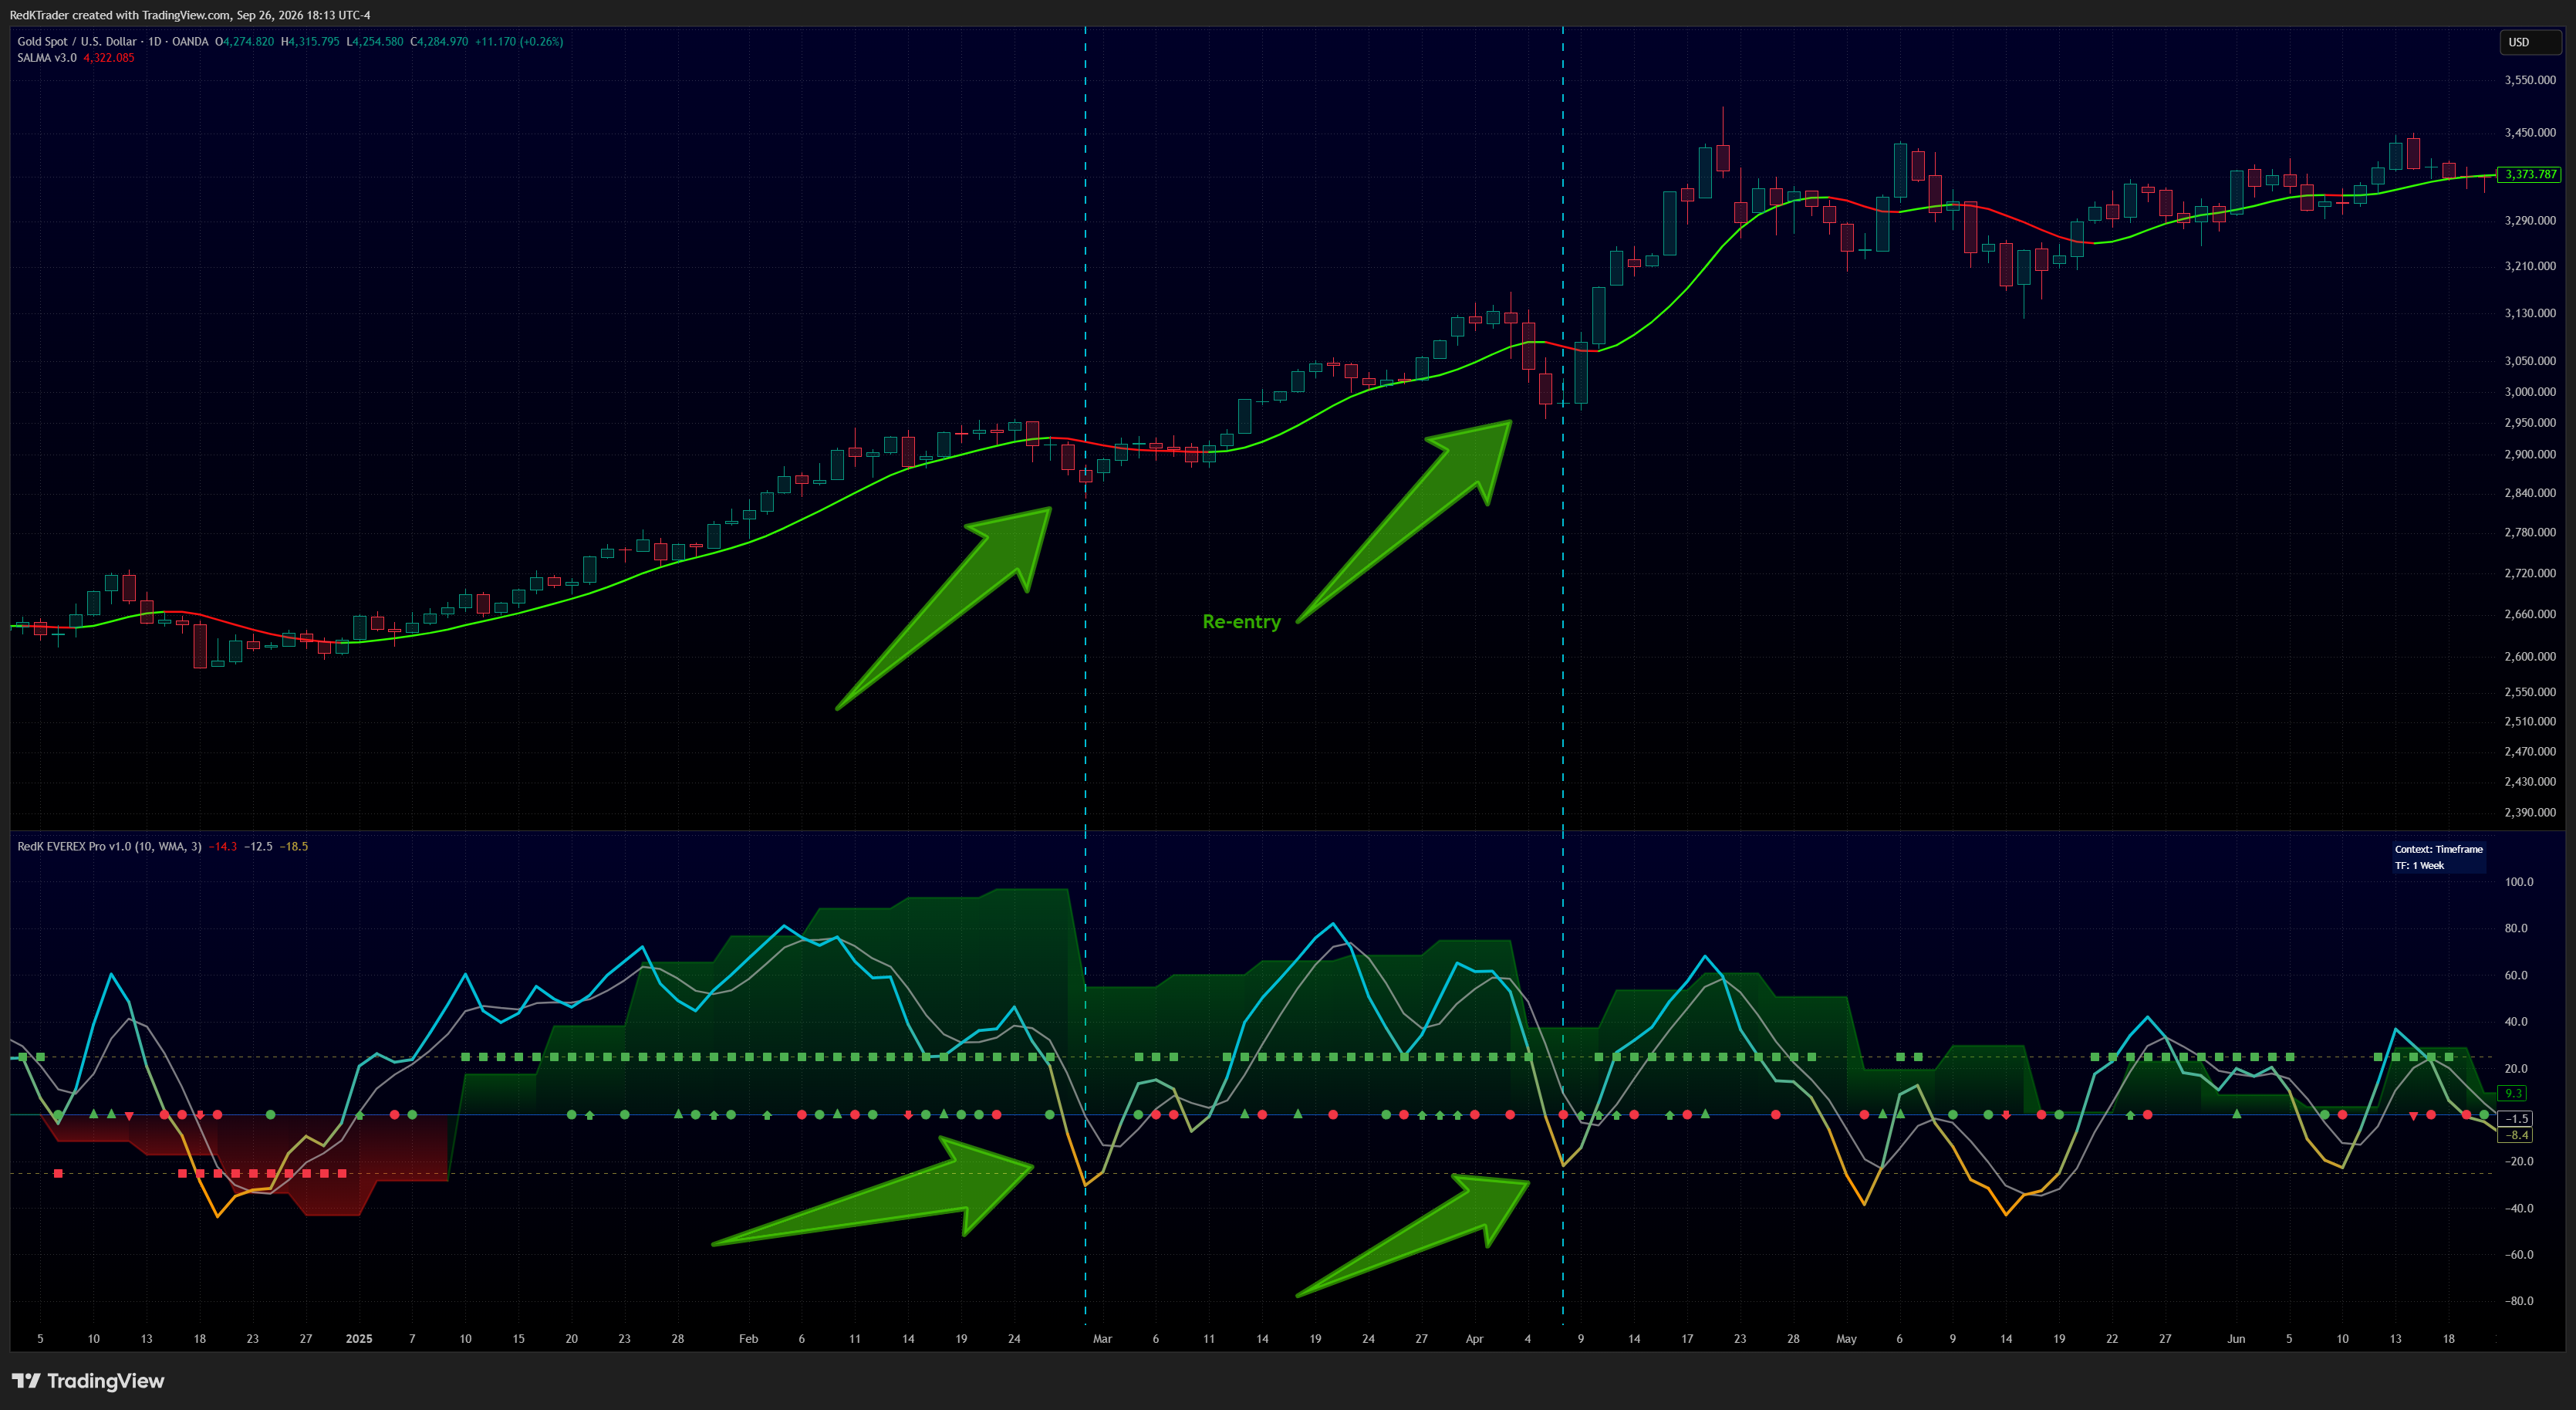This screenshot has height=1410, width=2576.
Task: Click the 3,000.000 price axis label
Action: coord(2530,392)
